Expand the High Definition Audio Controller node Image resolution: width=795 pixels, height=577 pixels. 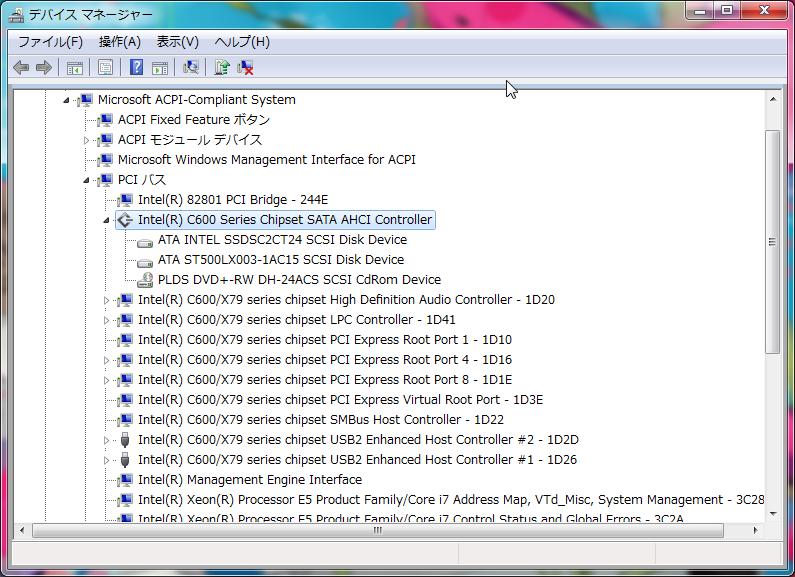[x=106, y=301]
